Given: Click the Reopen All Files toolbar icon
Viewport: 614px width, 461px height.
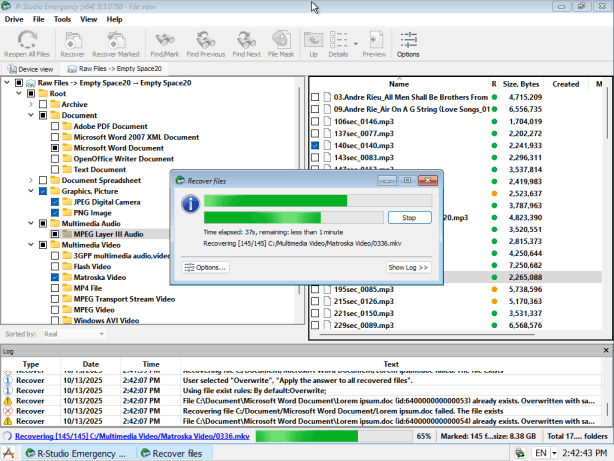Looking at the screenshot, I should pos(31,43).
